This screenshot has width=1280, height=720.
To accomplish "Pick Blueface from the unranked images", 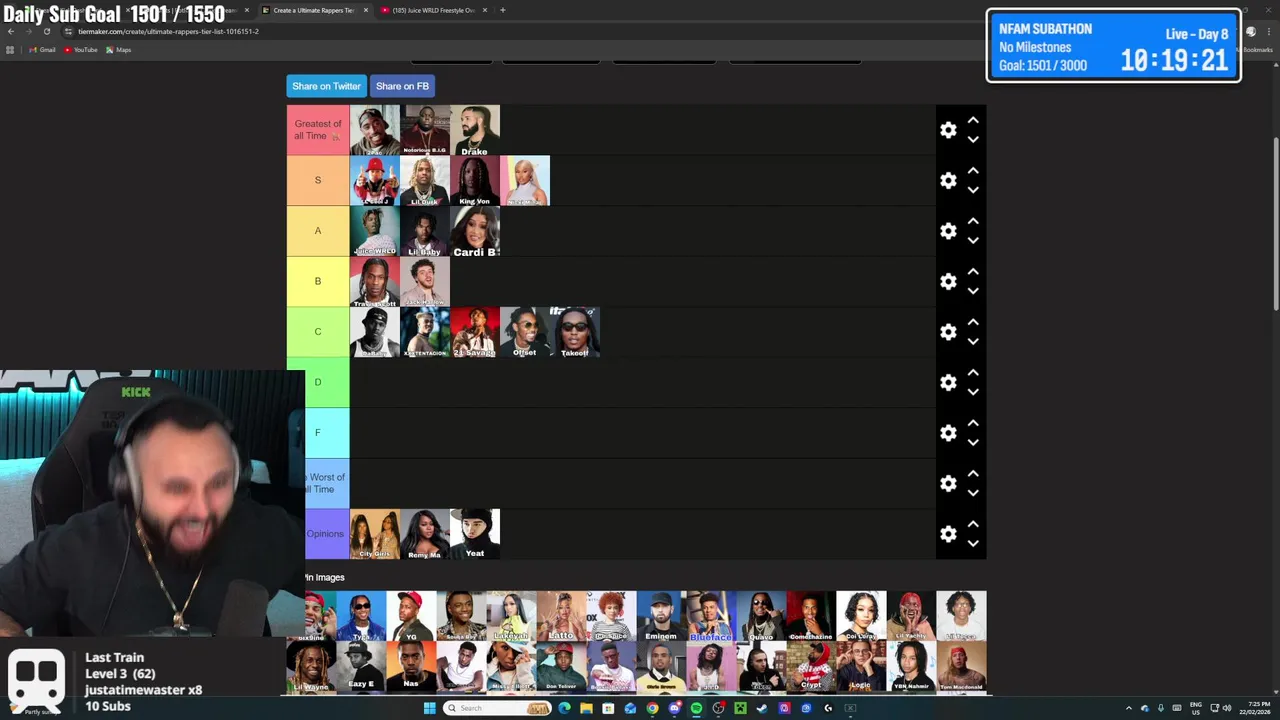I will [711, 616].
